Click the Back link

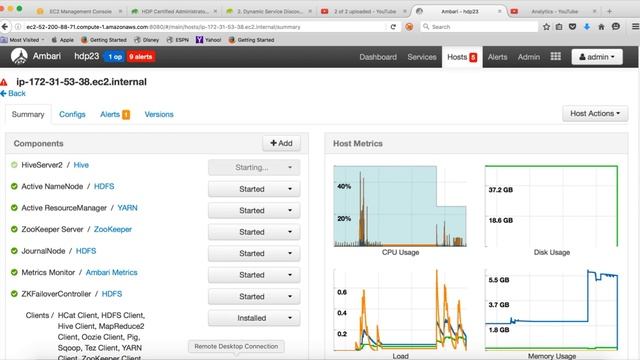(13, 93)
